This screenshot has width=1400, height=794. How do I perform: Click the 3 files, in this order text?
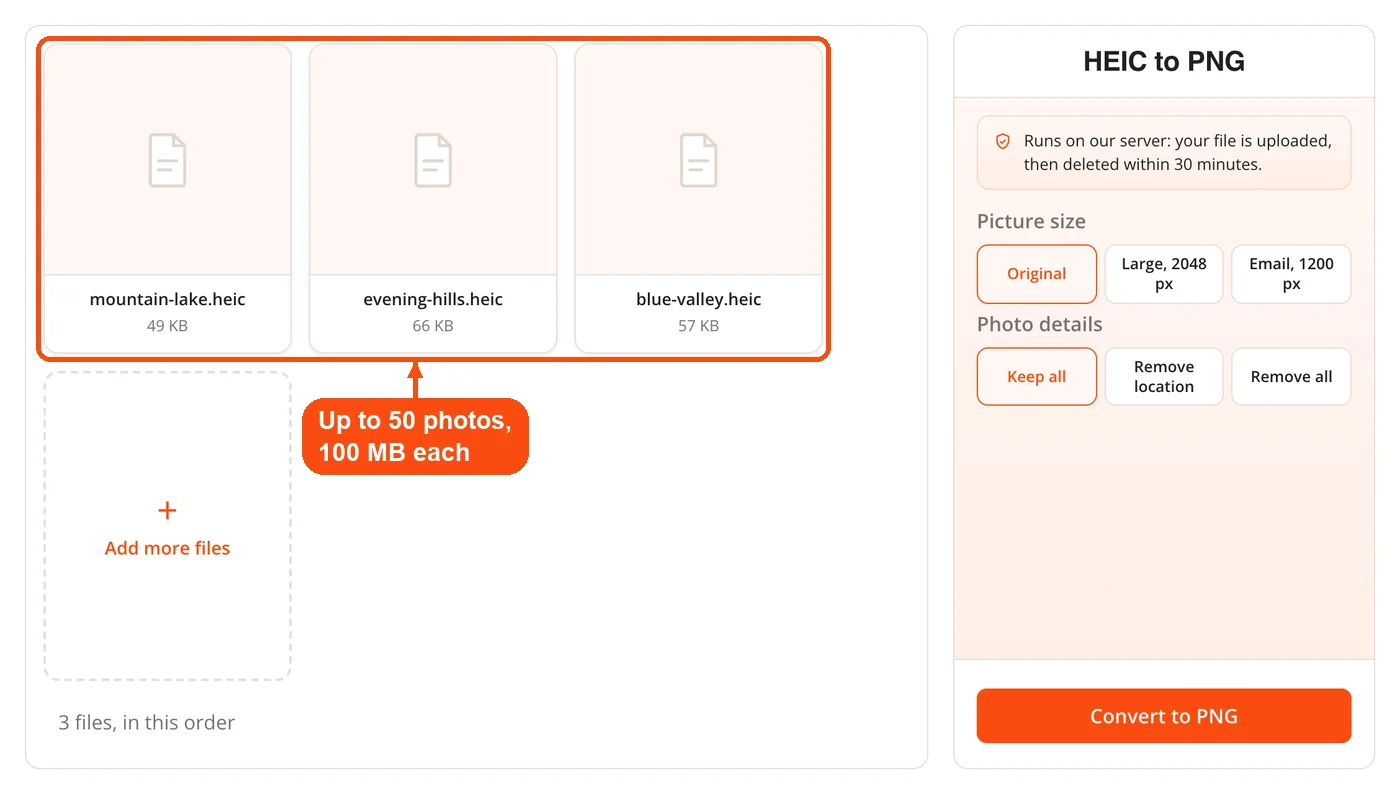tap(146, 722)
